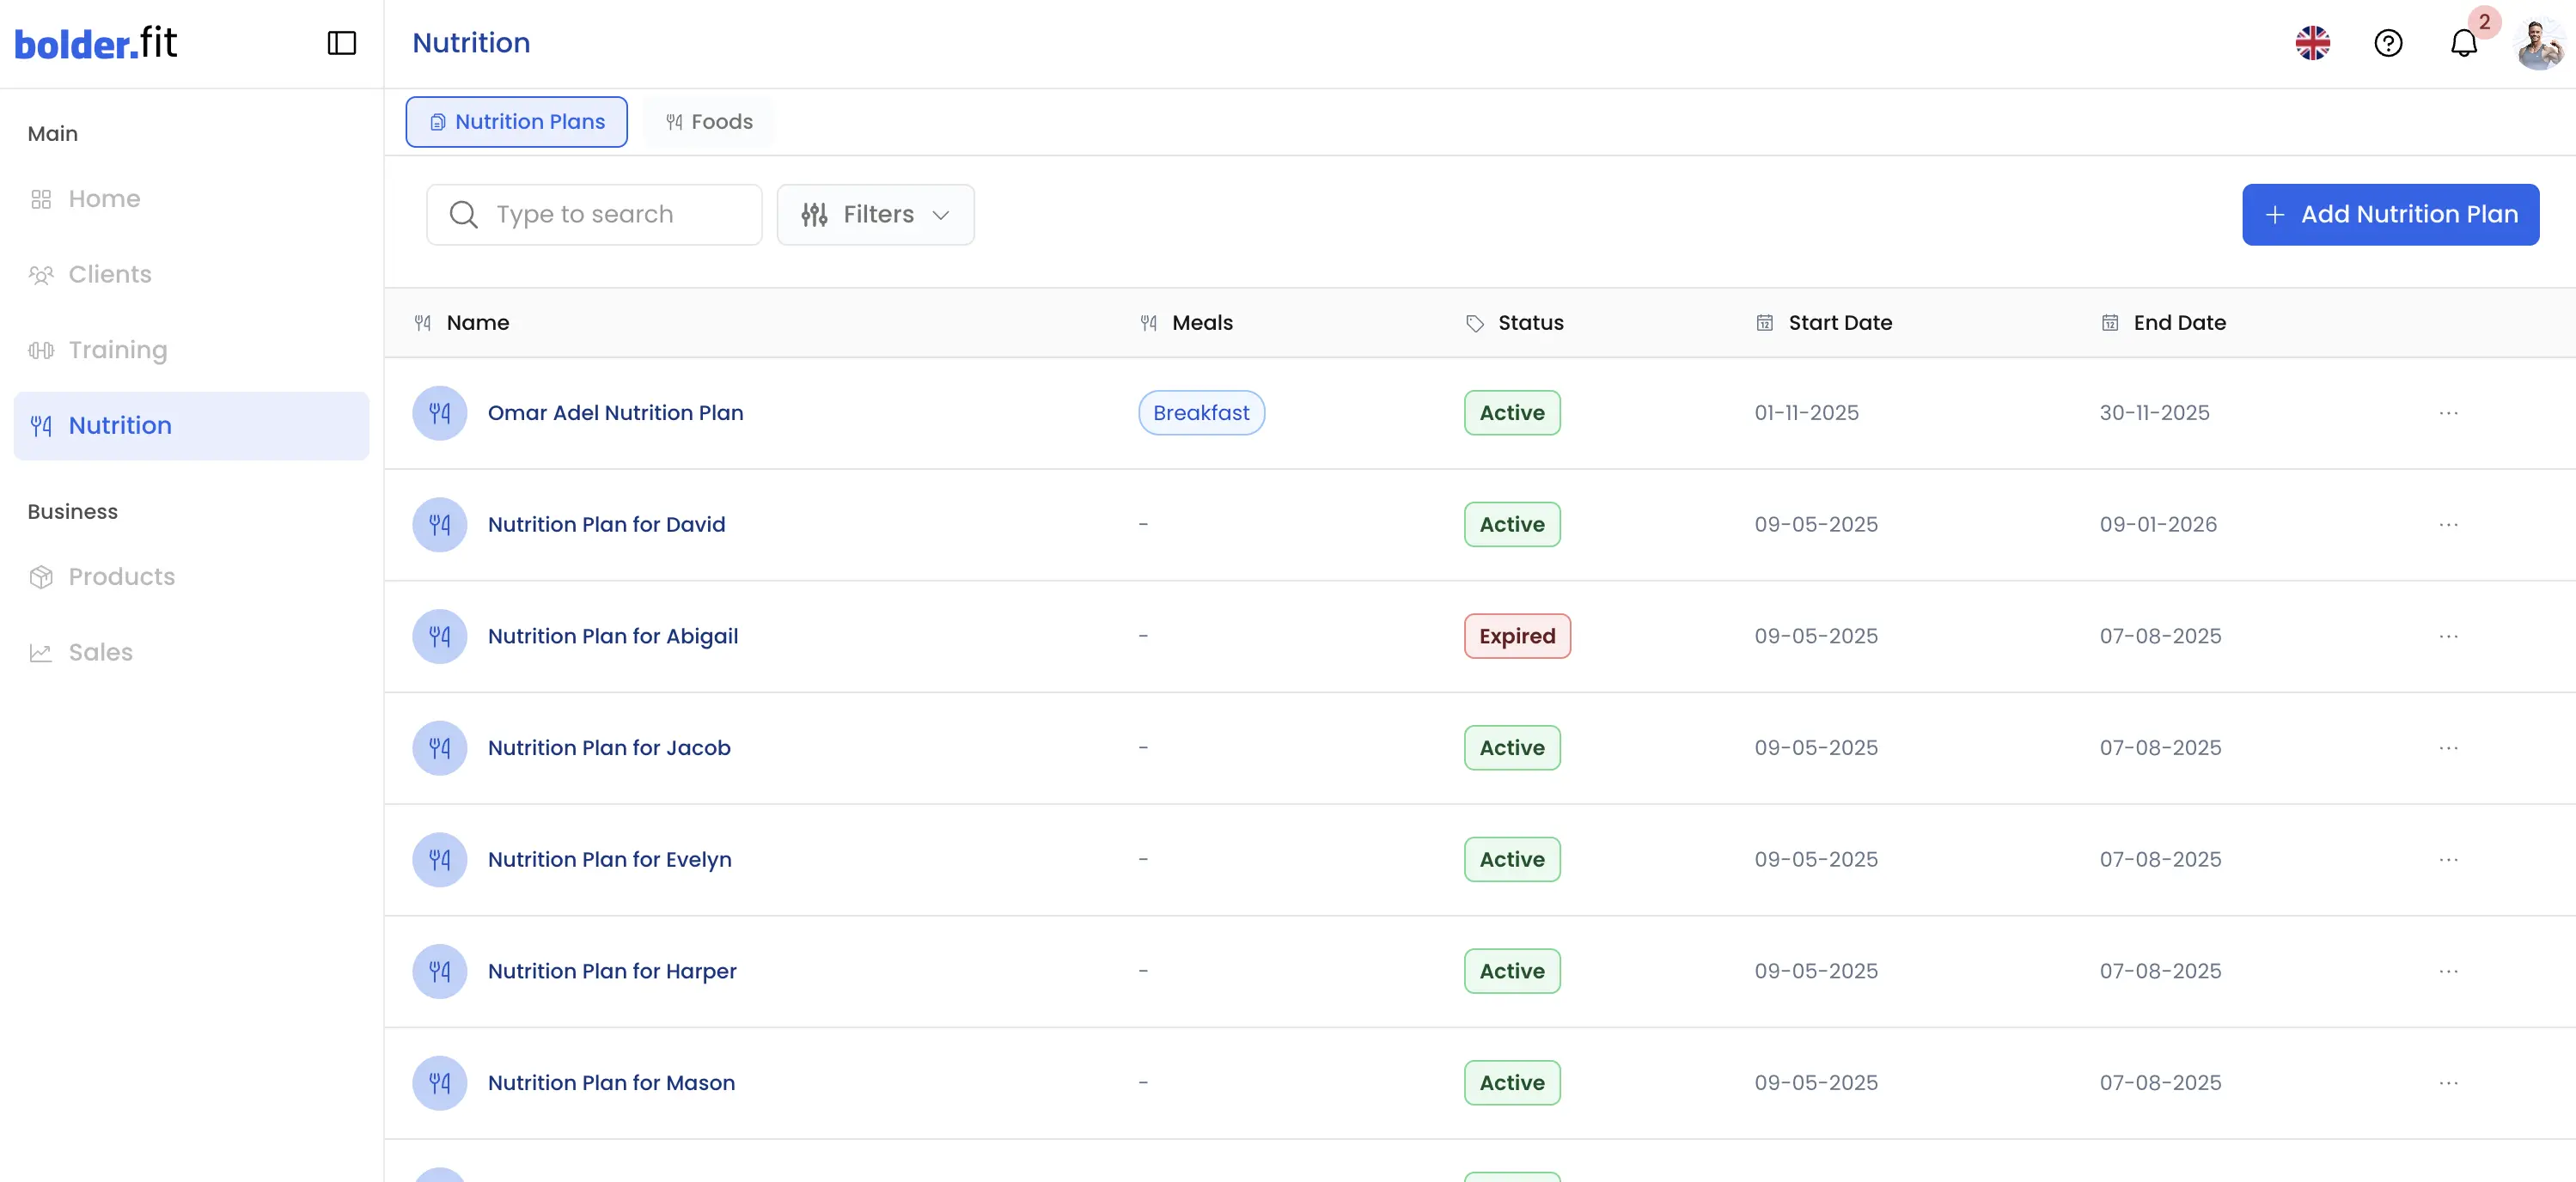Focus the Type to search field
This screenshot has width=2576, height=1182.
pos(594,214)
